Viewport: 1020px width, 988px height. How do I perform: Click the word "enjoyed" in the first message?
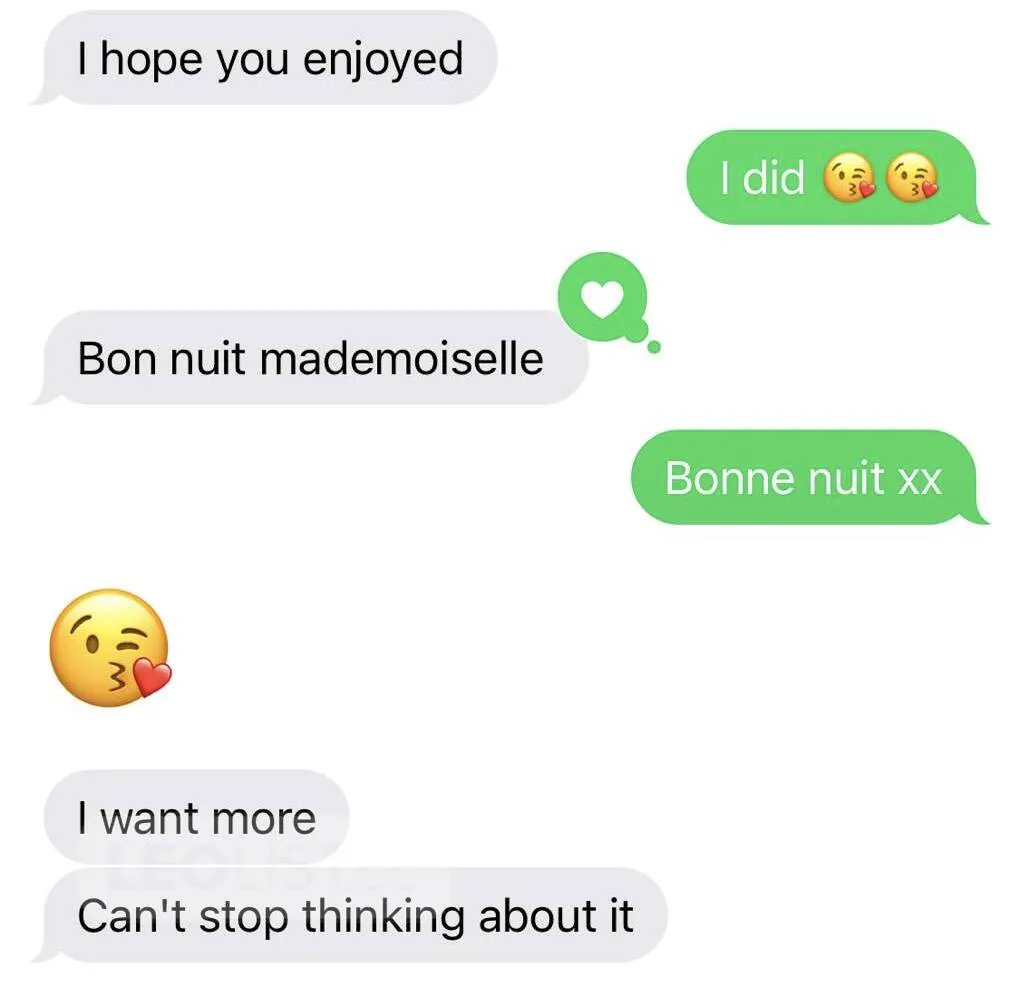pyautogui.click(x=383, y=61)
